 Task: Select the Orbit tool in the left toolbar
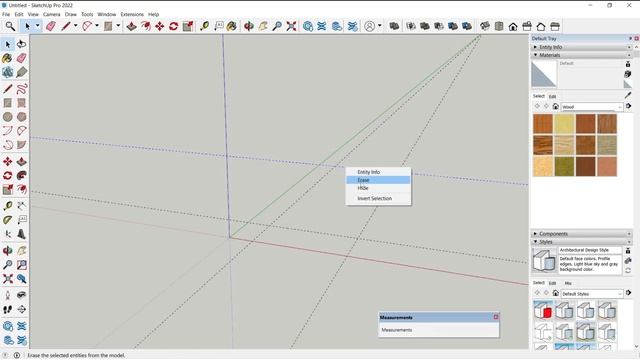point(7,251)
